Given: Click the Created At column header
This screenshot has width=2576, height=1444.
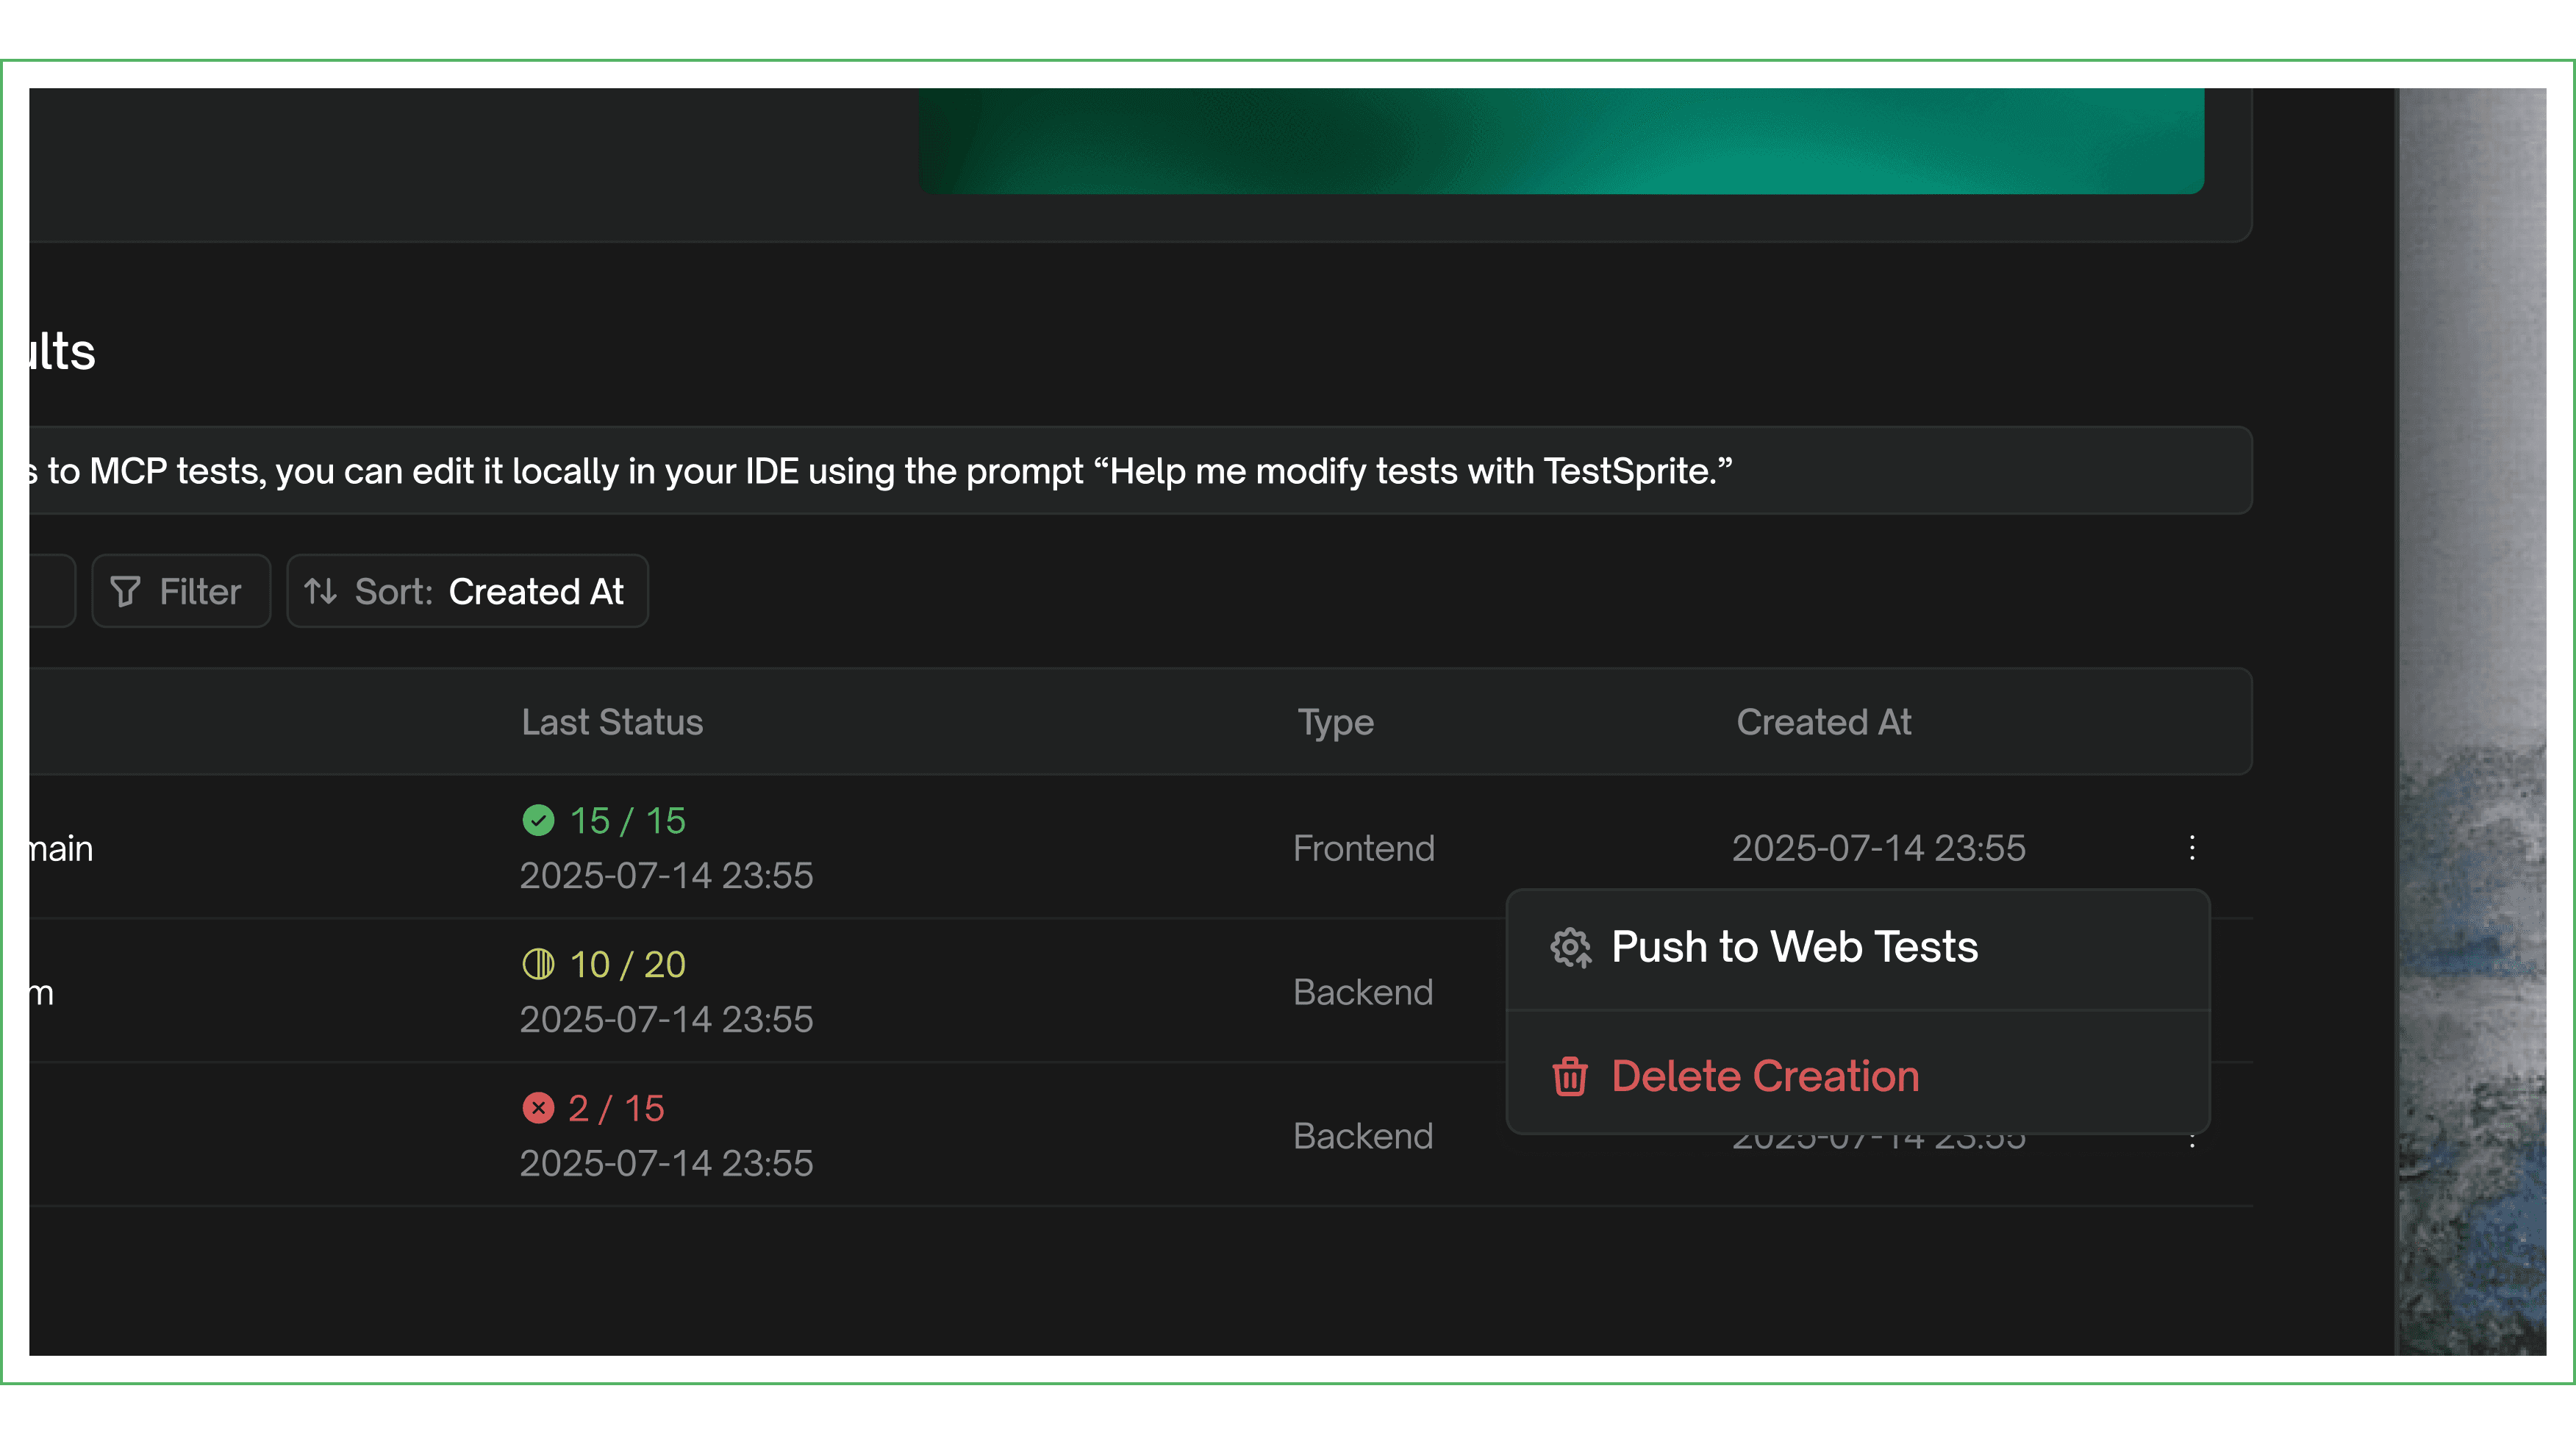Looking at the screenshot, I should (x=1823, y=722).
